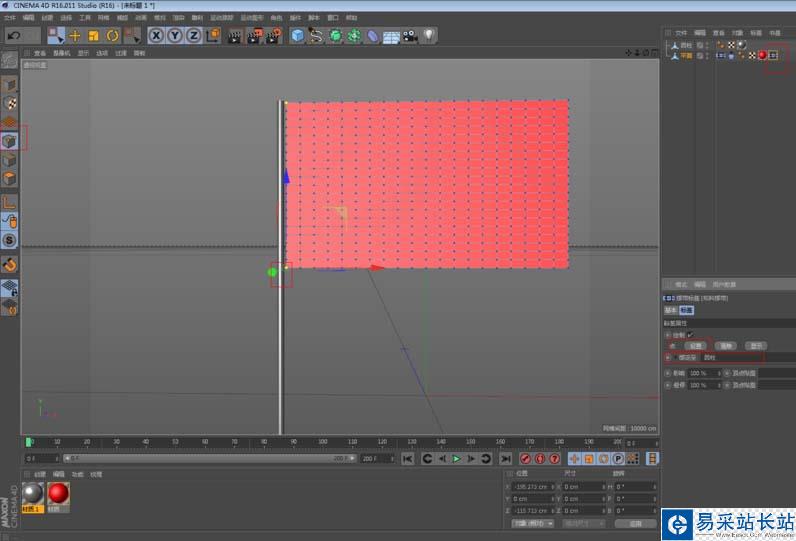Toggle the X axis lock
The width and height of the screenshot is (796, 541).
(x=156, y=35)
